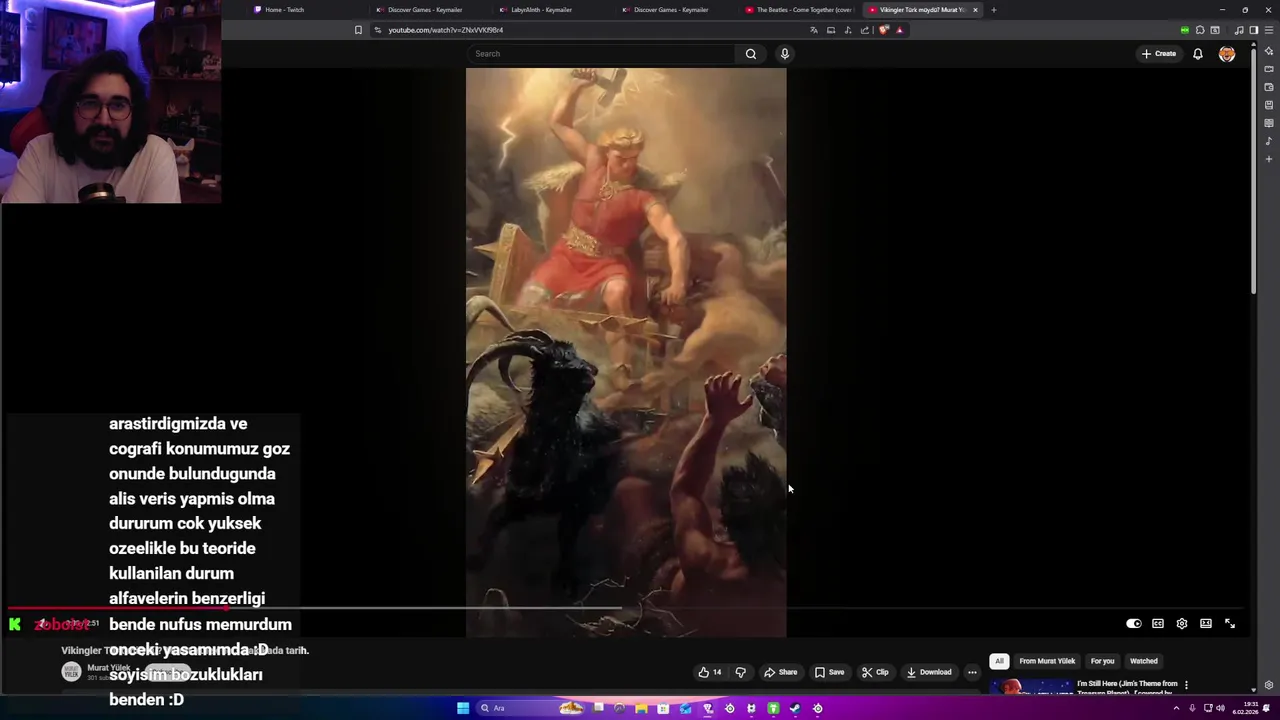The width and height of the screenshot is (1280, 720).
Task: Show hidden system tray icons chevron
Action: coord(1176,708)
